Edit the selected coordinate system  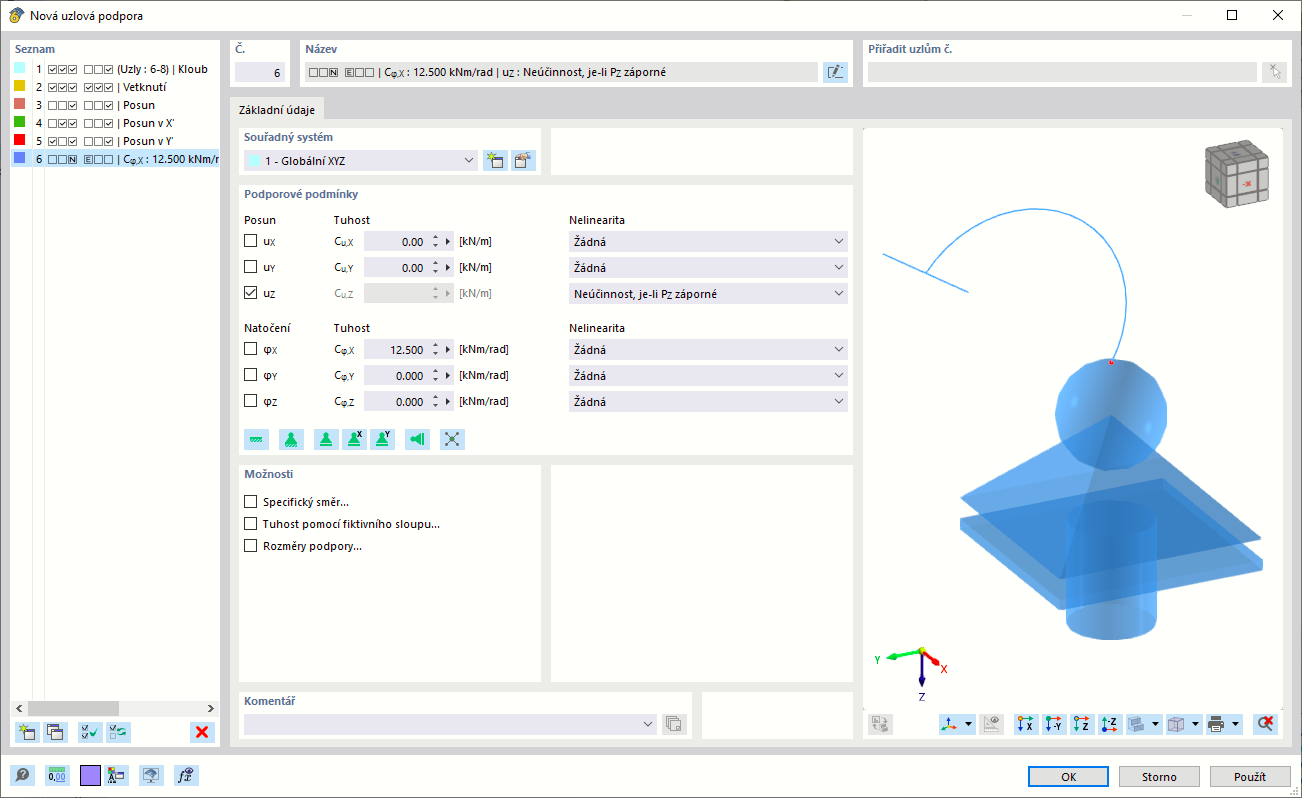(x=523, y=161)
